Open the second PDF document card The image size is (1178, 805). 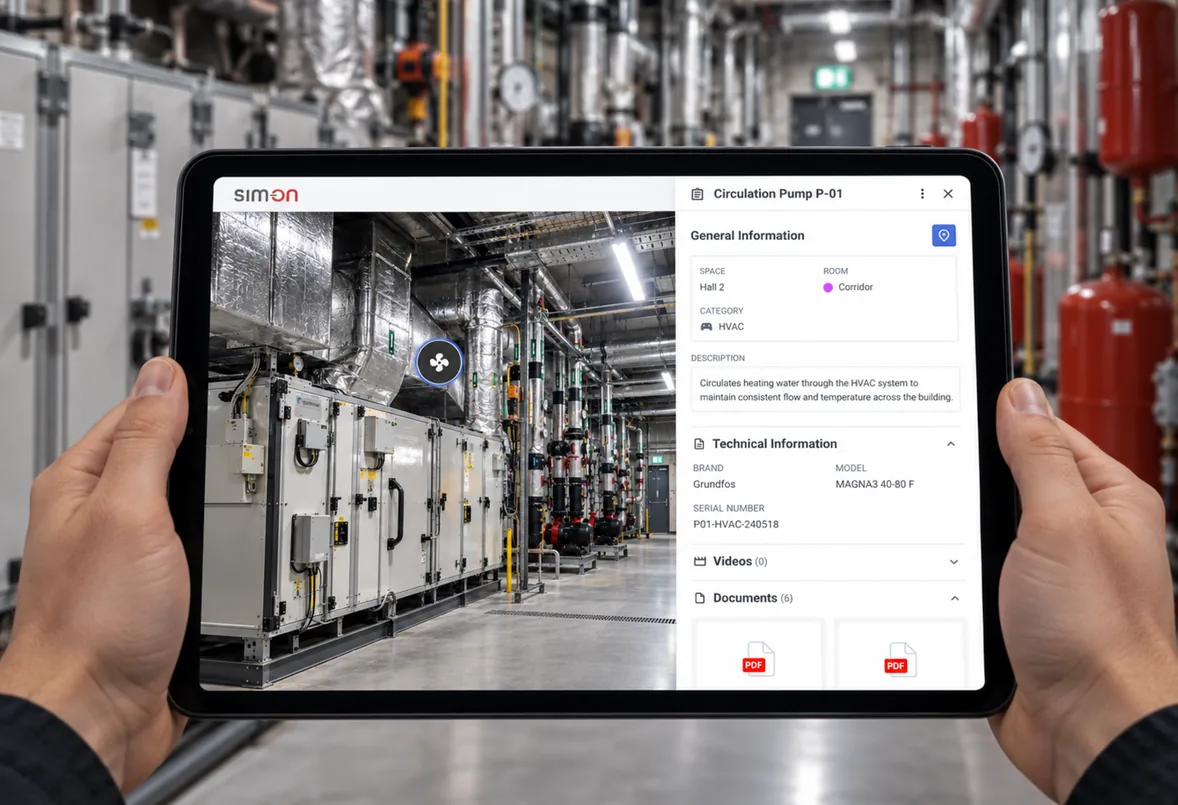coord(900,654)
